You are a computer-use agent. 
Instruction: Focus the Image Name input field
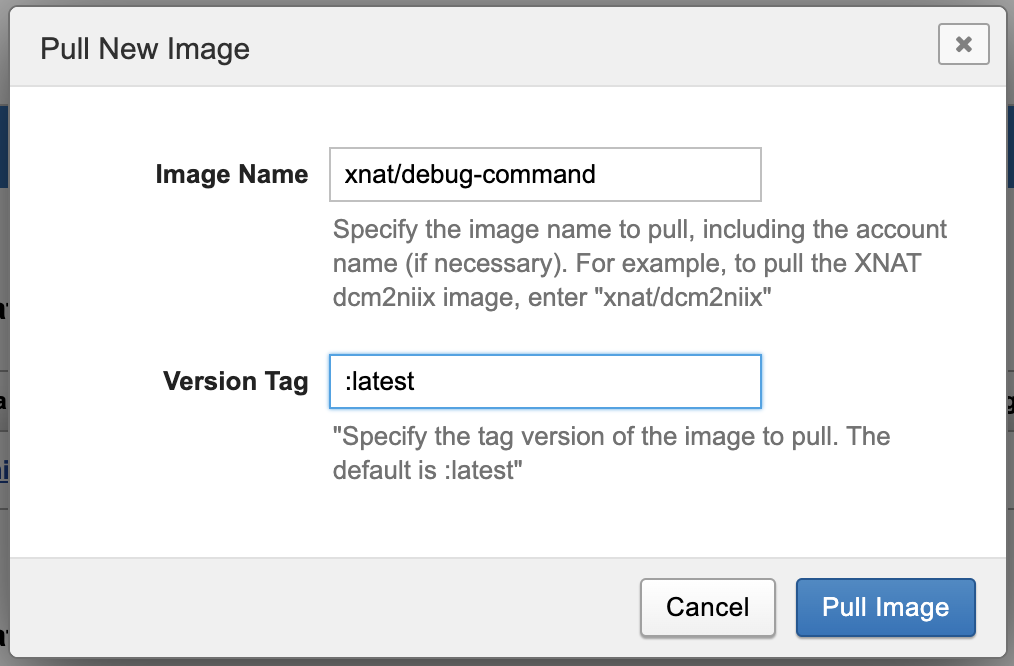545,175
